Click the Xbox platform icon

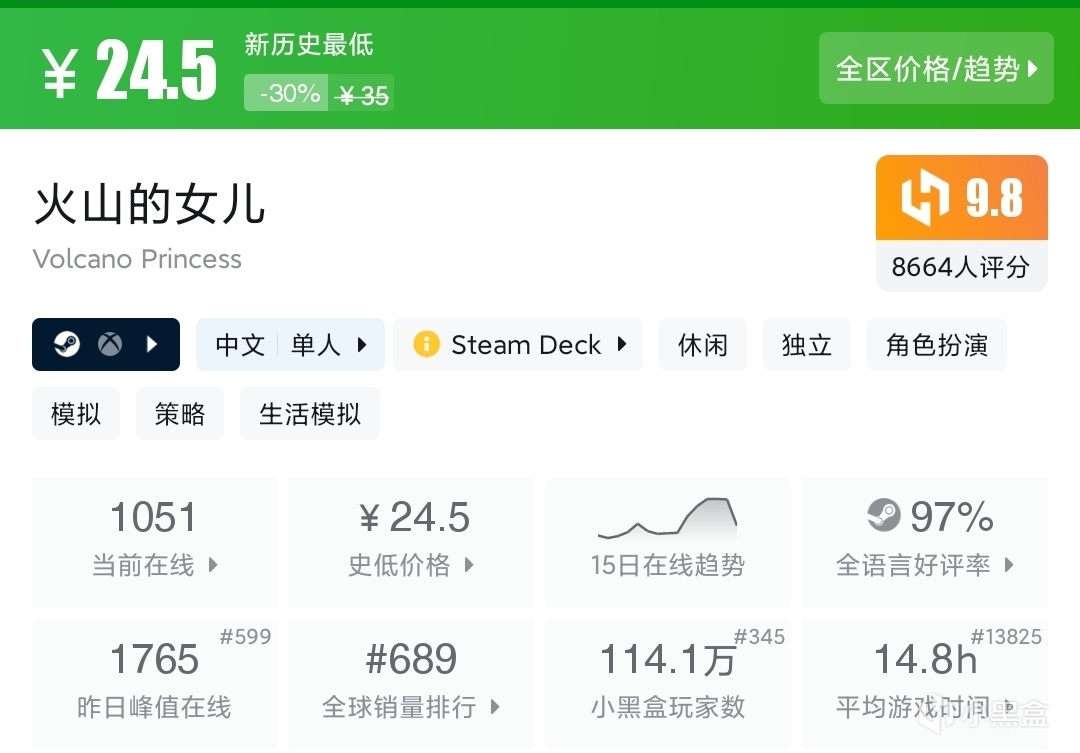coord(110,345)
